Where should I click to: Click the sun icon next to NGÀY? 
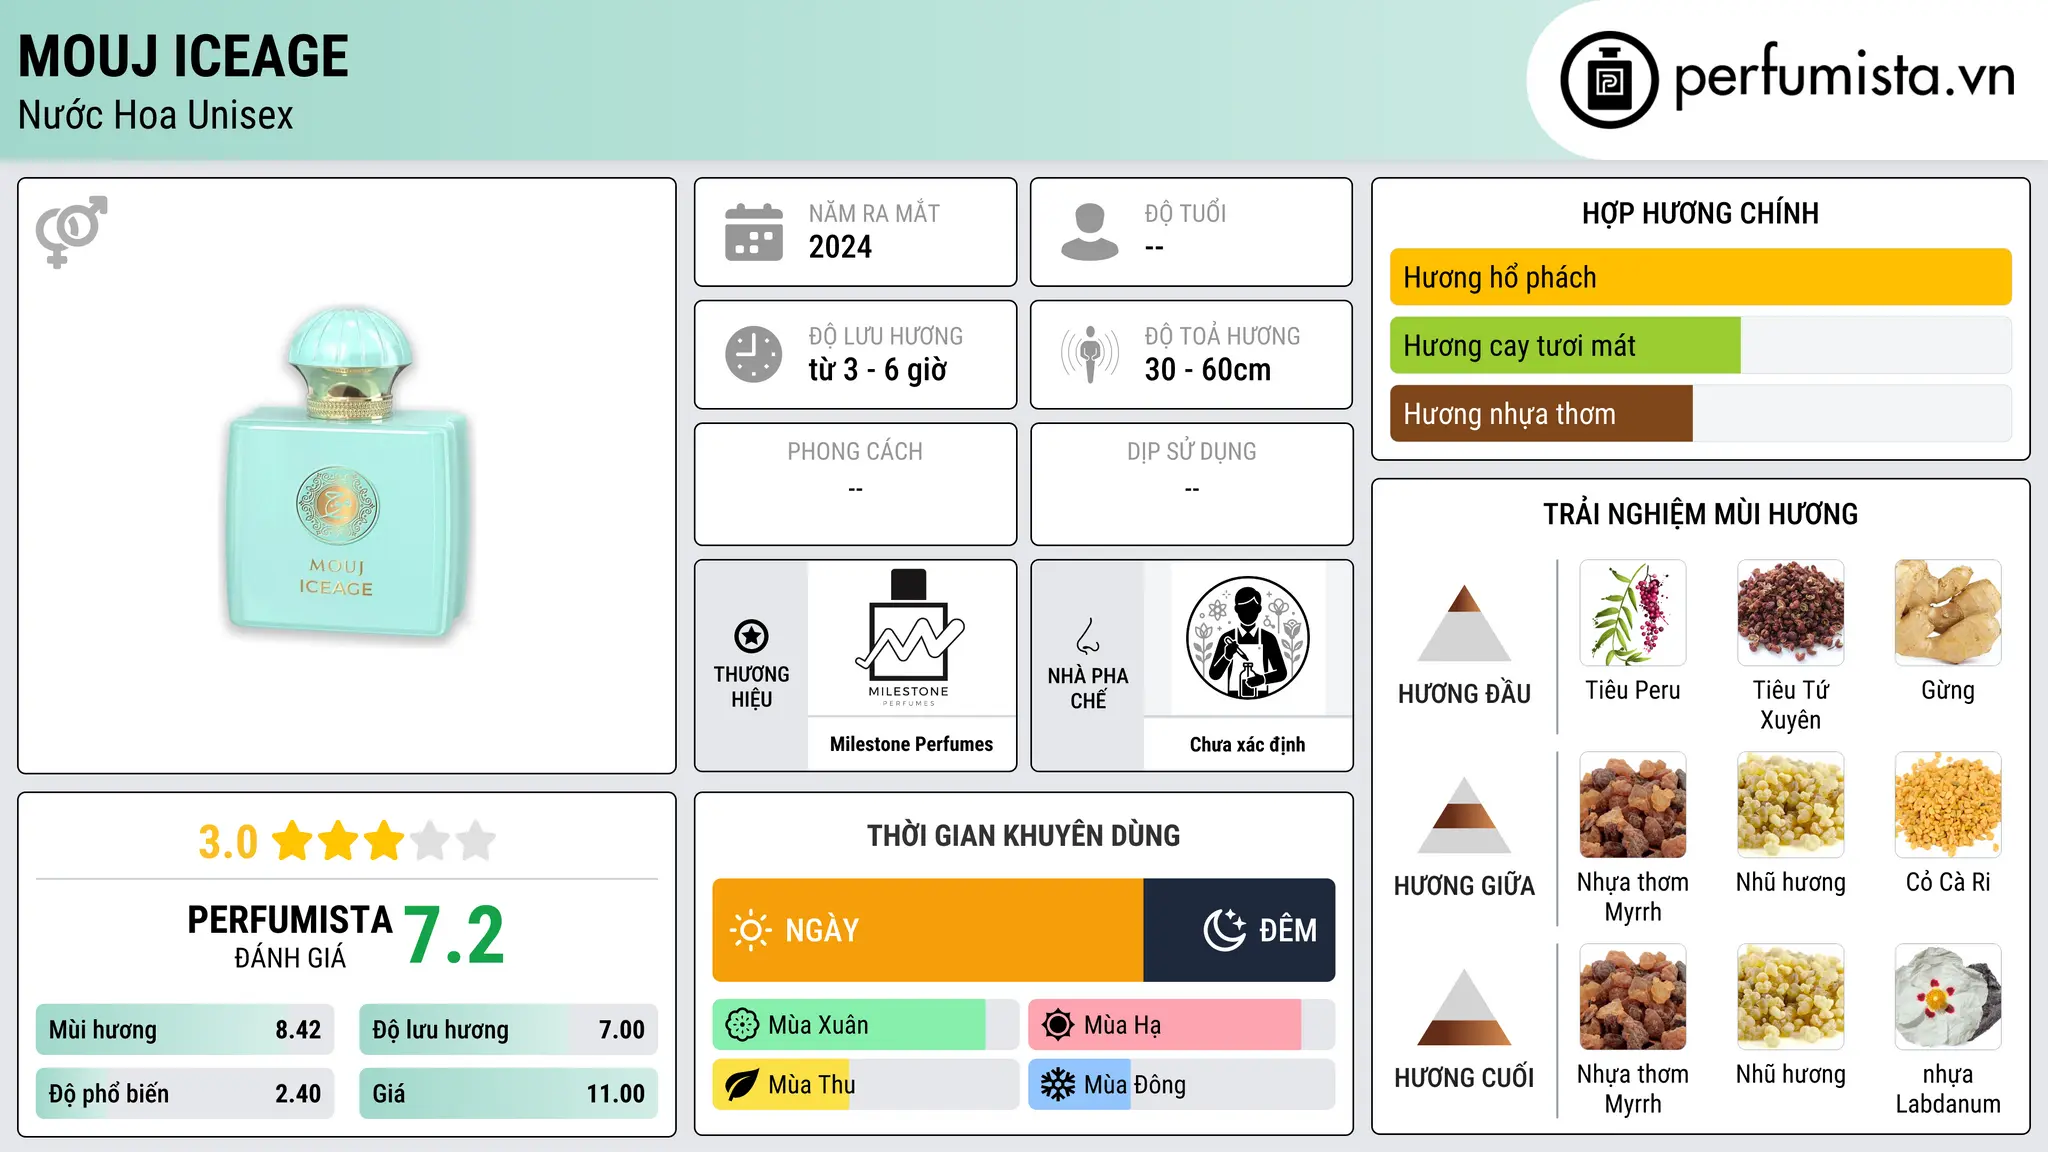click(751, 930)
